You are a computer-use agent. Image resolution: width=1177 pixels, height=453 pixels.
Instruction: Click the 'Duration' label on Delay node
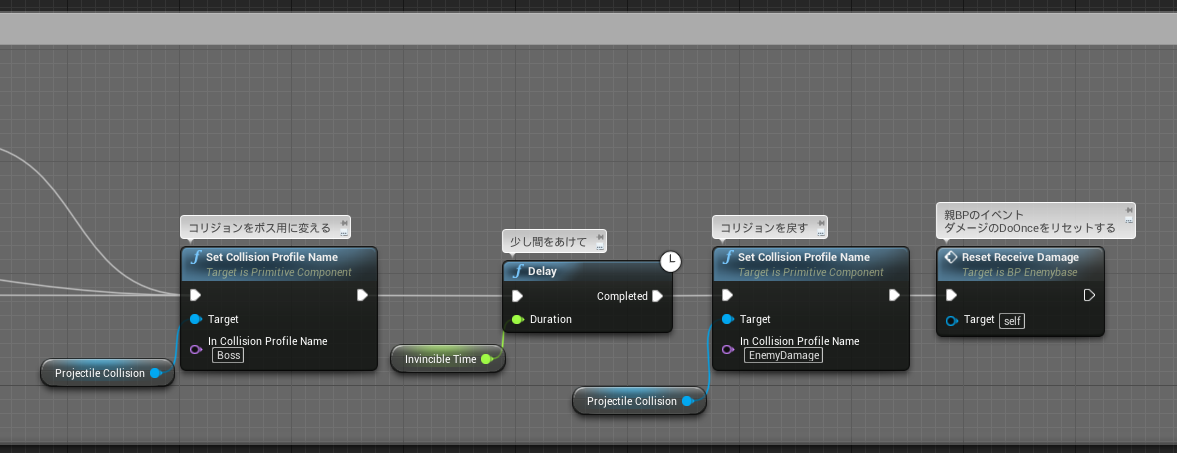[x=551, y=319]
